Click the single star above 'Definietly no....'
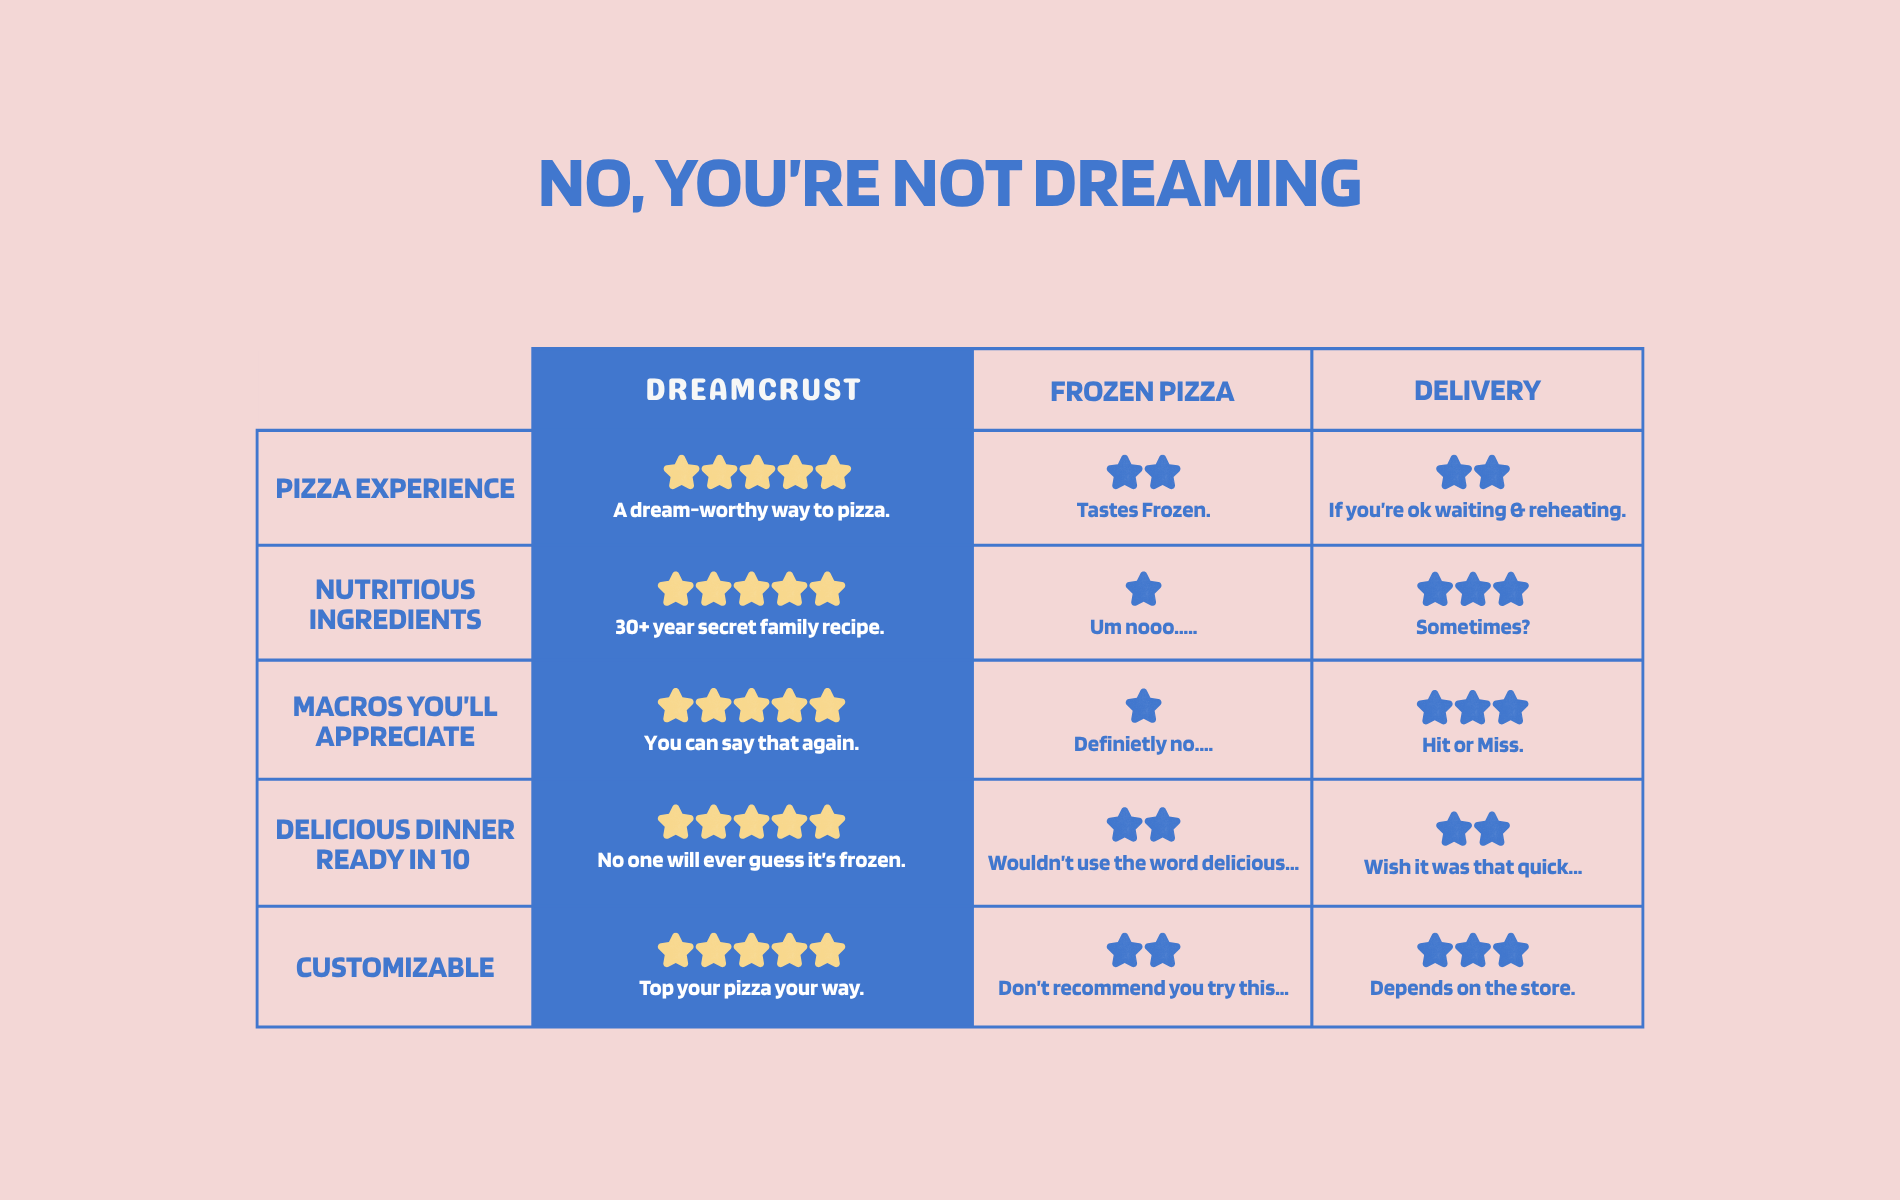Viewport: 1900px width, 1200px height. pos(1143,707)
